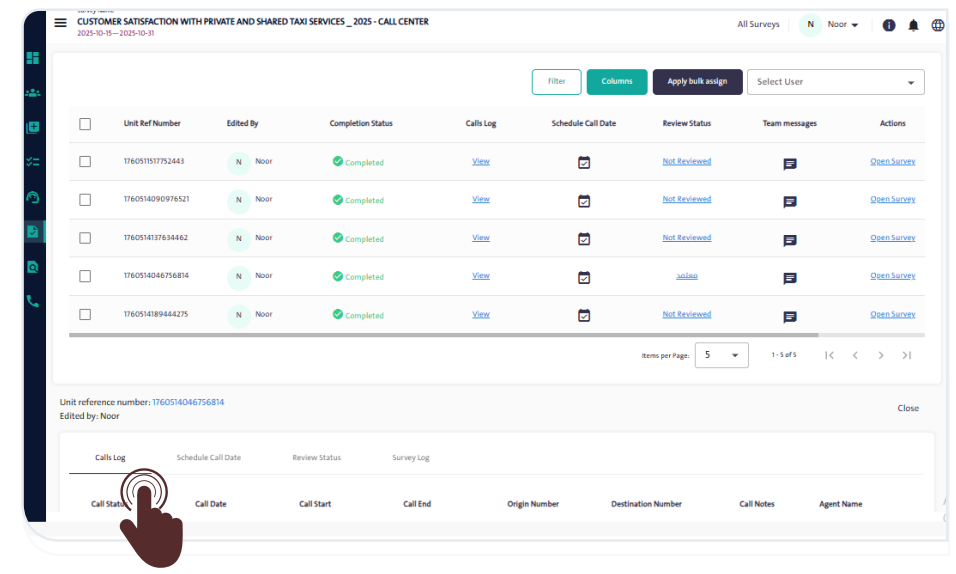The width and height of the screenshot is (956, 574).
Task: Switch to the Schedule Call Date tab
Action: [208, 458]
